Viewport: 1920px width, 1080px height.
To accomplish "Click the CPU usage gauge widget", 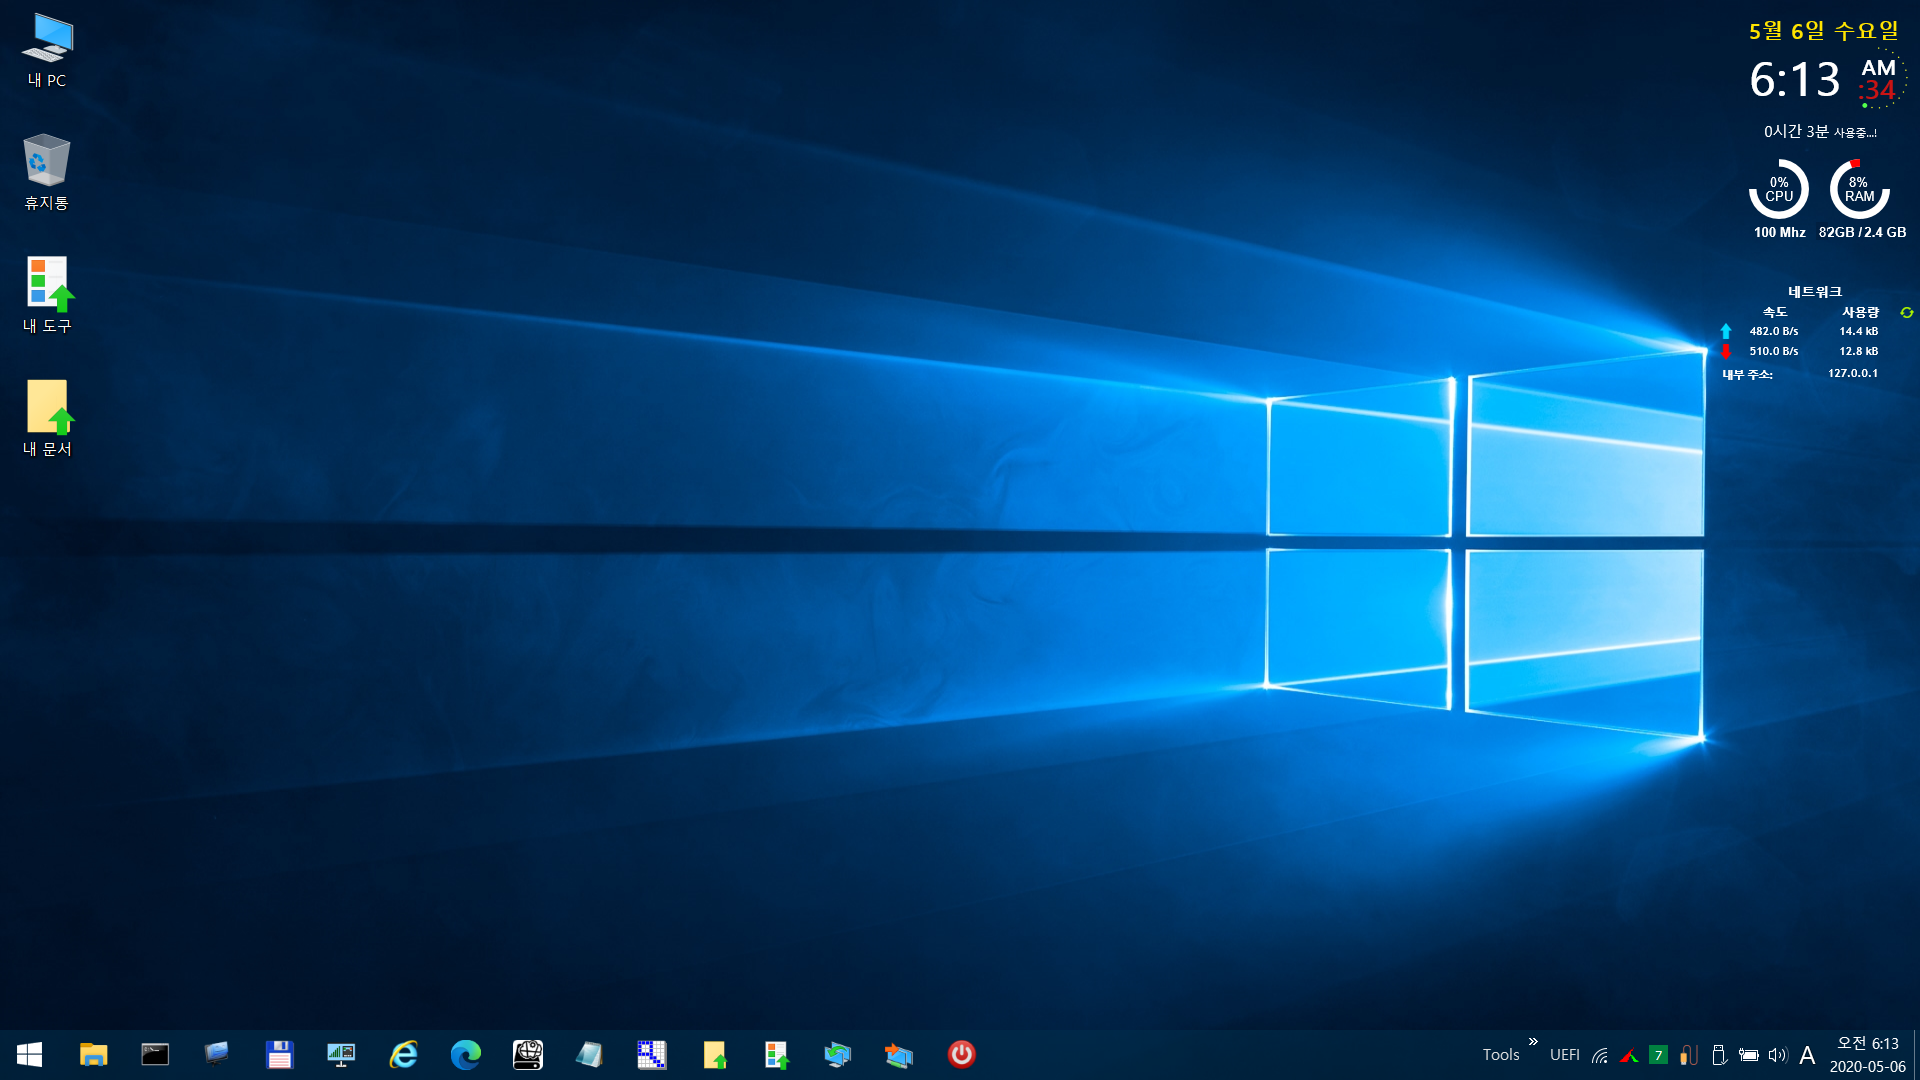I will pyautogui.click(x=1779, y=189).
